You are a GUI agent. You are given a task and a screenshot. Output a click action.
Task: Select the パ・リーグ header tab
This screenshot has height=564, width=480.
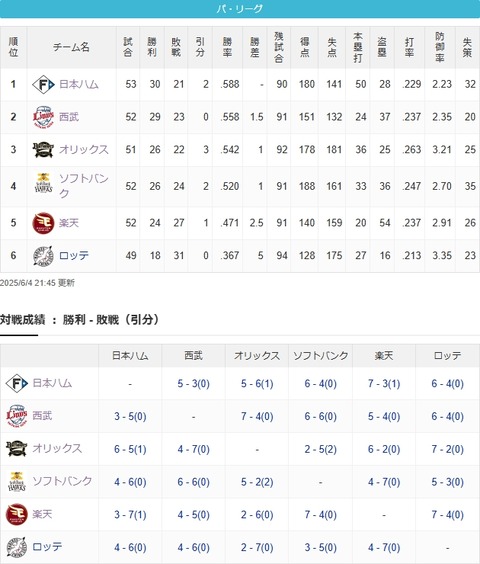pyautogui.click(x=240, y=9)
